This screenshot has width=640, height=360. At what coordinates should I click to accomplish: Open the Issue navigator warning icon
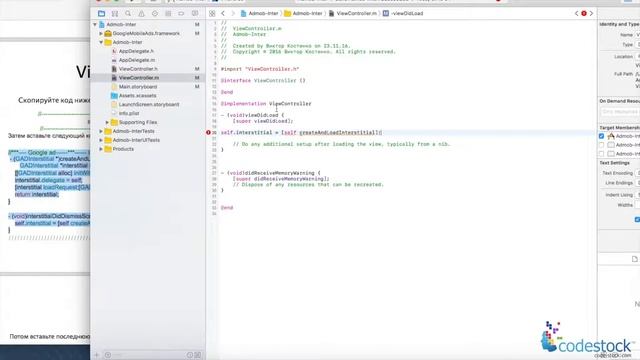point(141,13)
